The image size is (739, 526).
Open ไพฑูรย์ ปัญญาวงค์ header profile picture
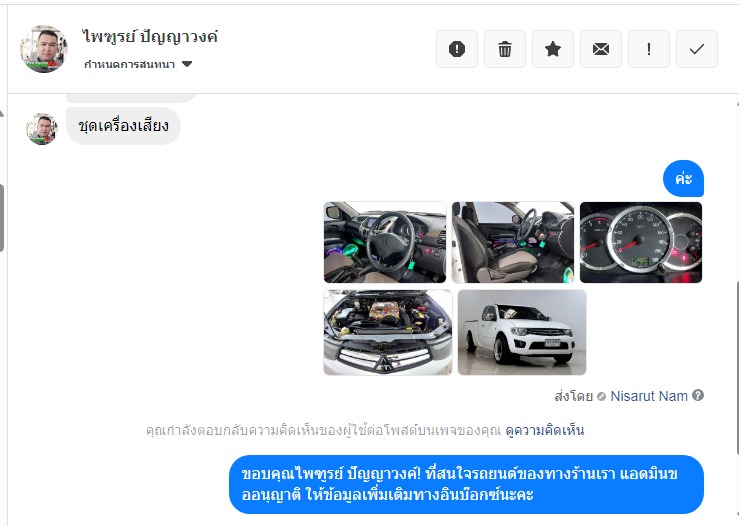pos(44,49)
